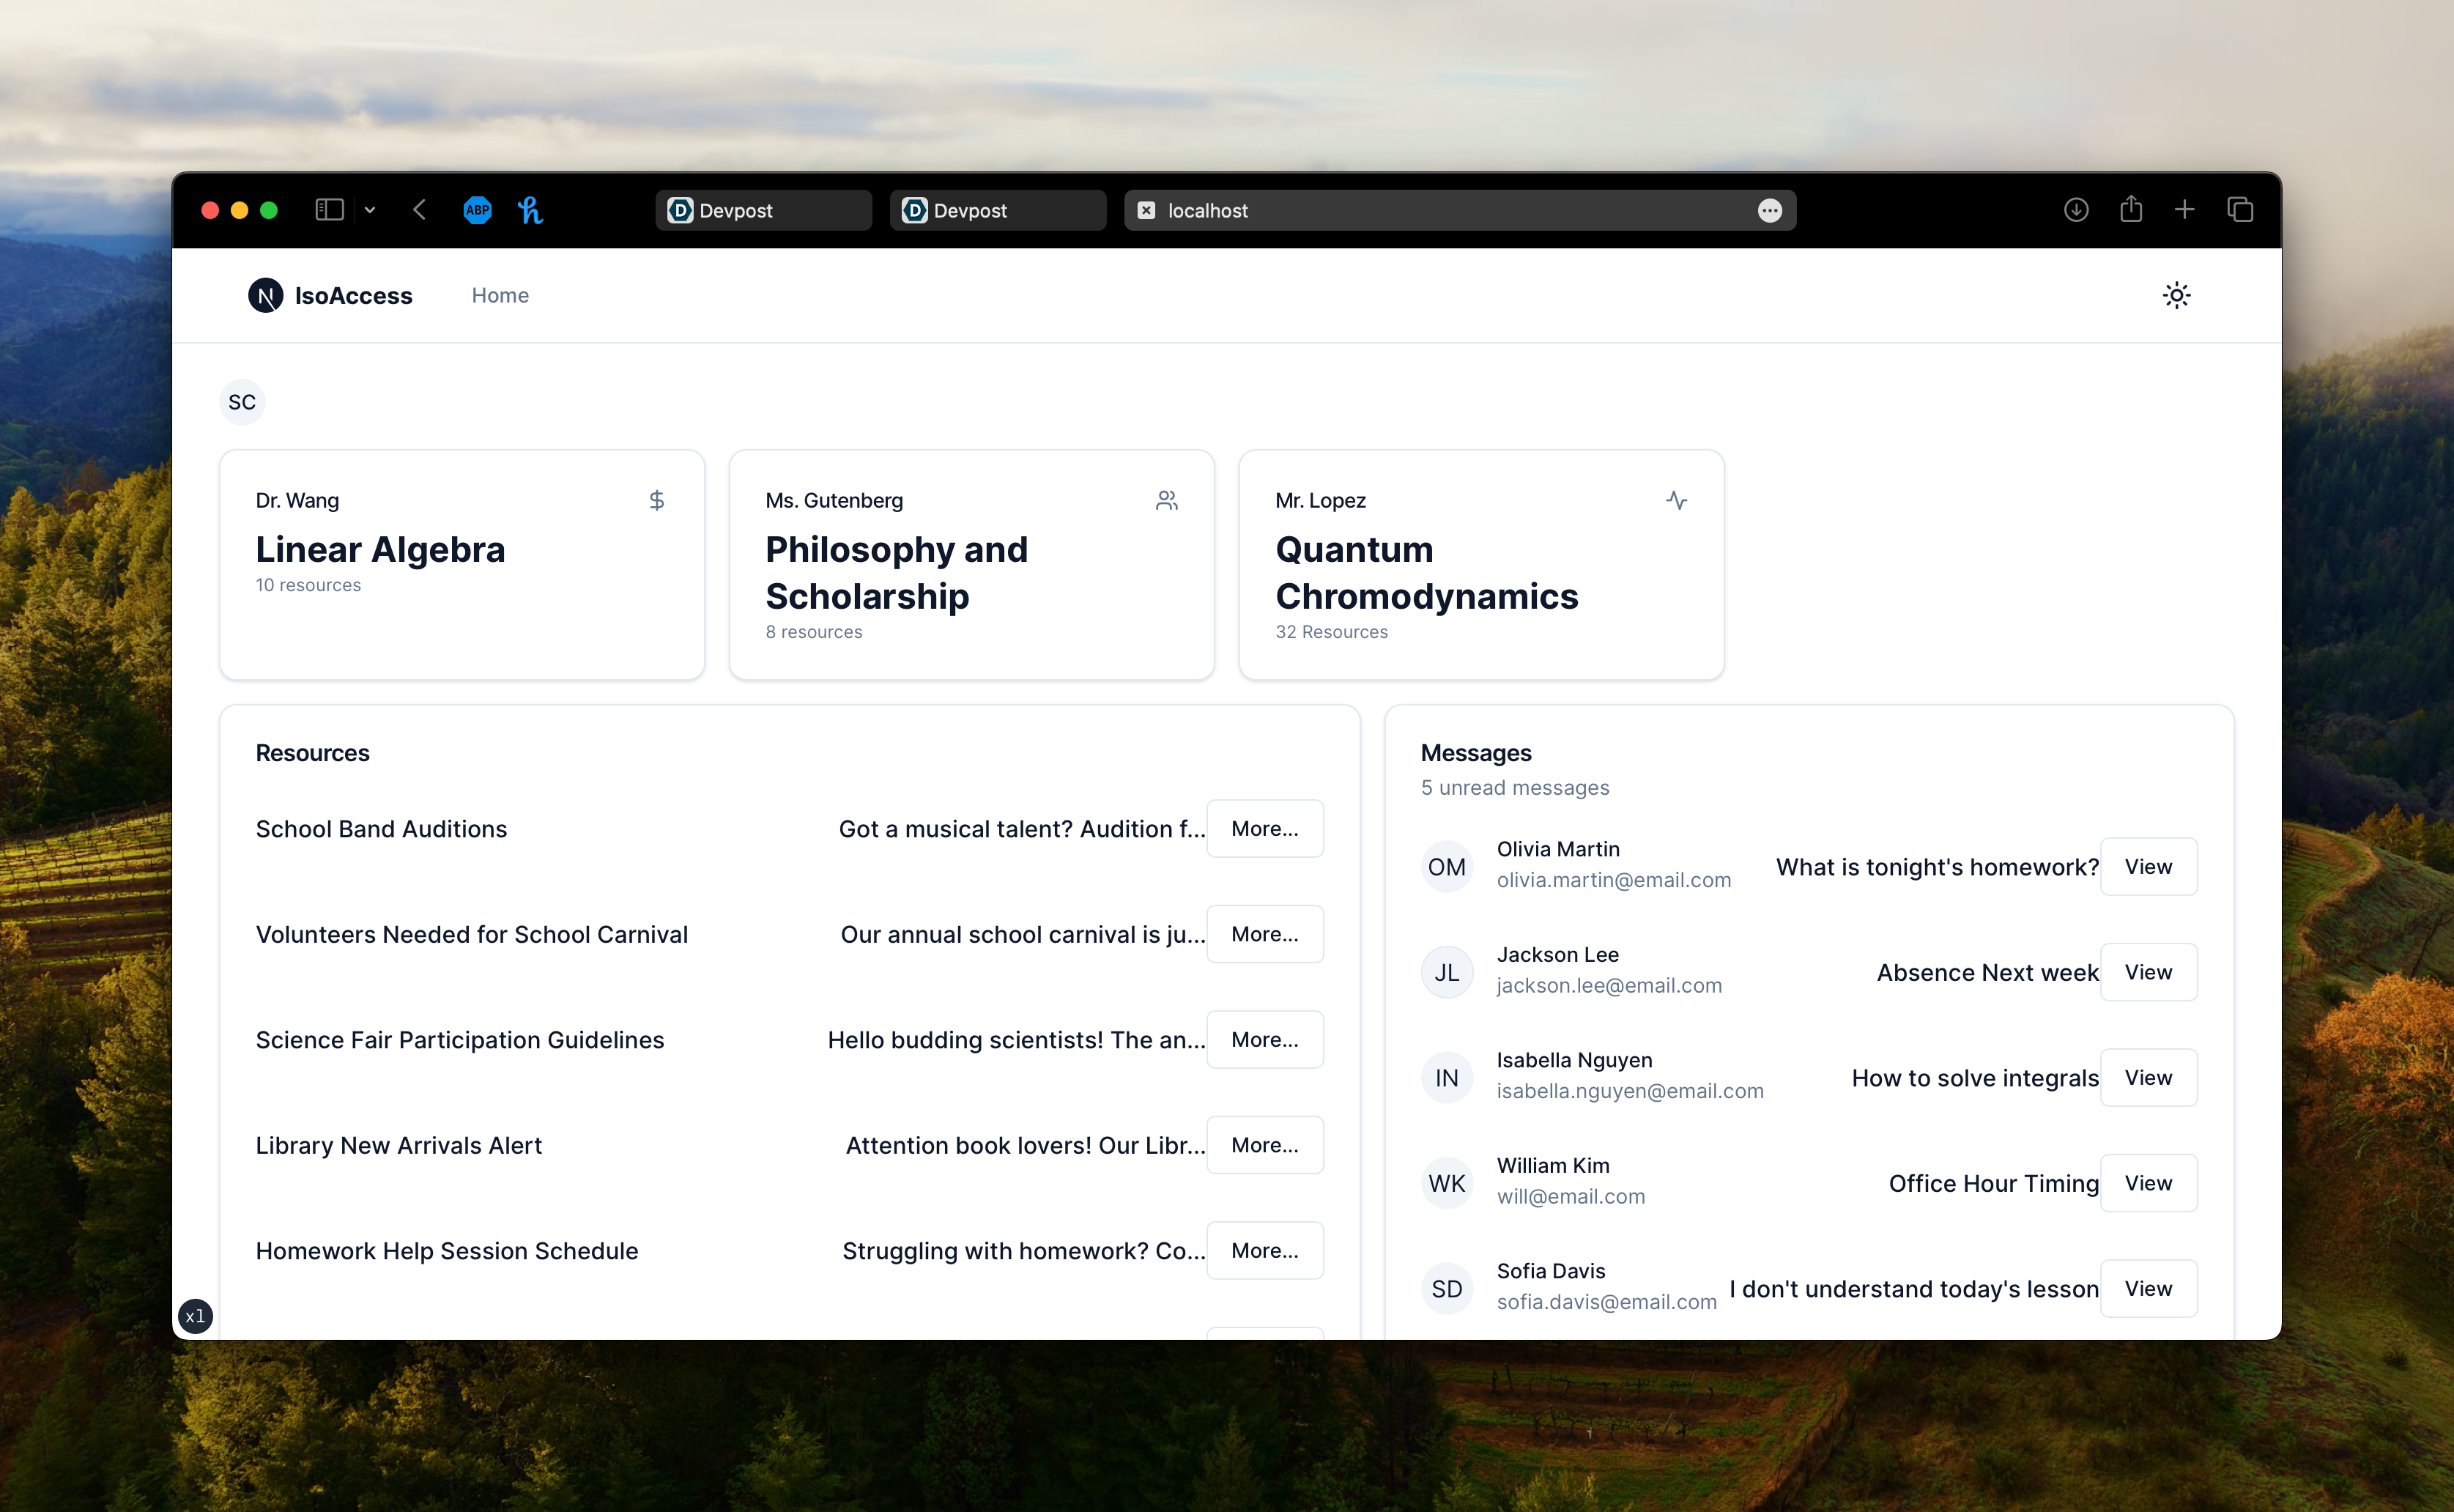The image size is (2454, 1512).
Task: Close the localhost tab with x icon
Action: tap(1146, 210)
